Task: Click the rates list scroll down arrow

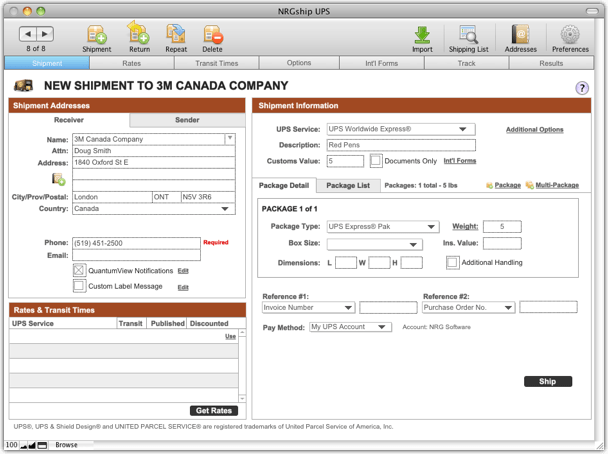Action: point(242,399)
